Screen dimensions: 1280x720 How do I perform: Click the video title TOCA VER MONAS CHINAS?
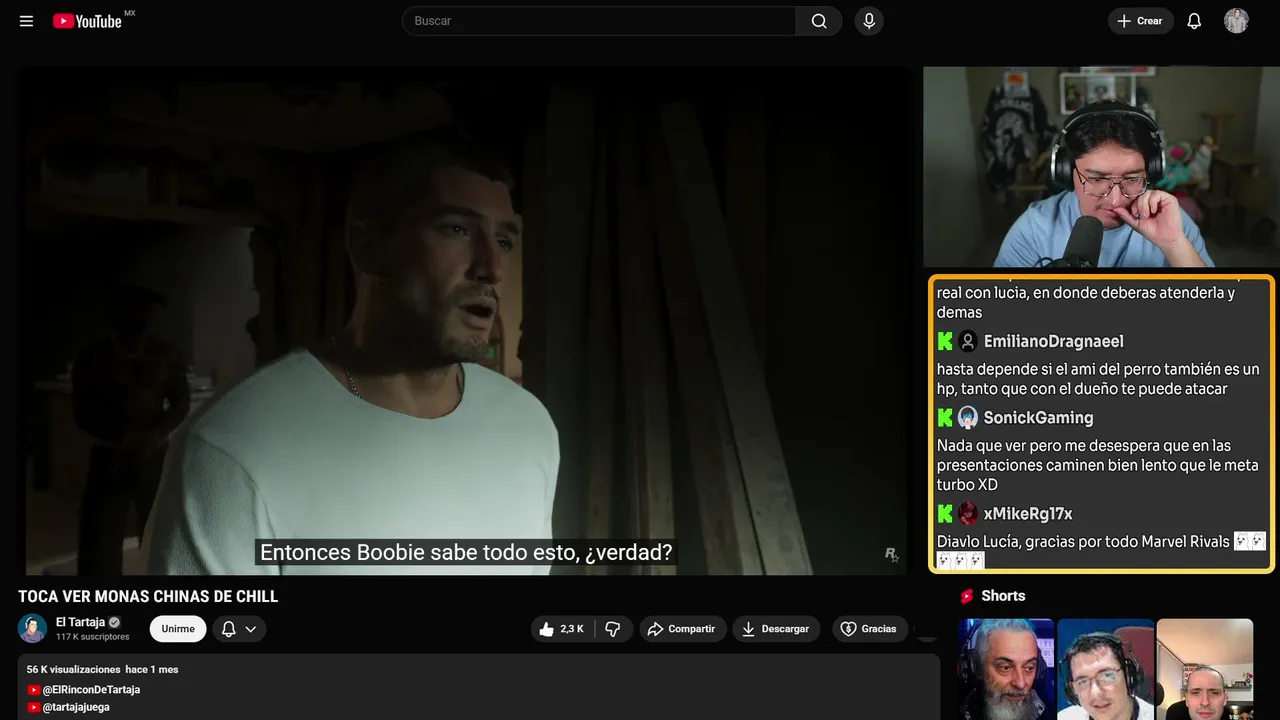coord(148,597)
